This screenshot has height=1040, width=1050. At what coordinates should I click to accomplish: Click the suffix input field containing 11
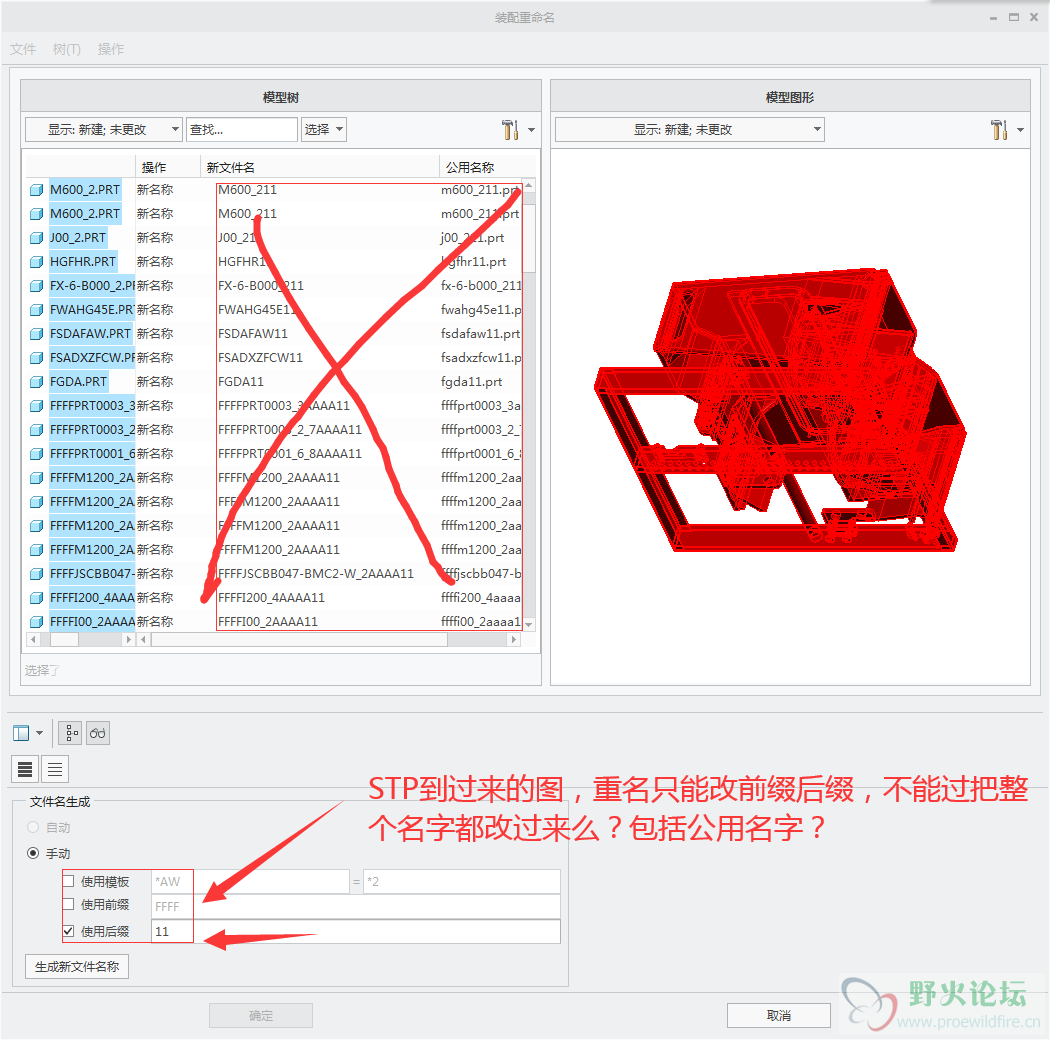356,932
